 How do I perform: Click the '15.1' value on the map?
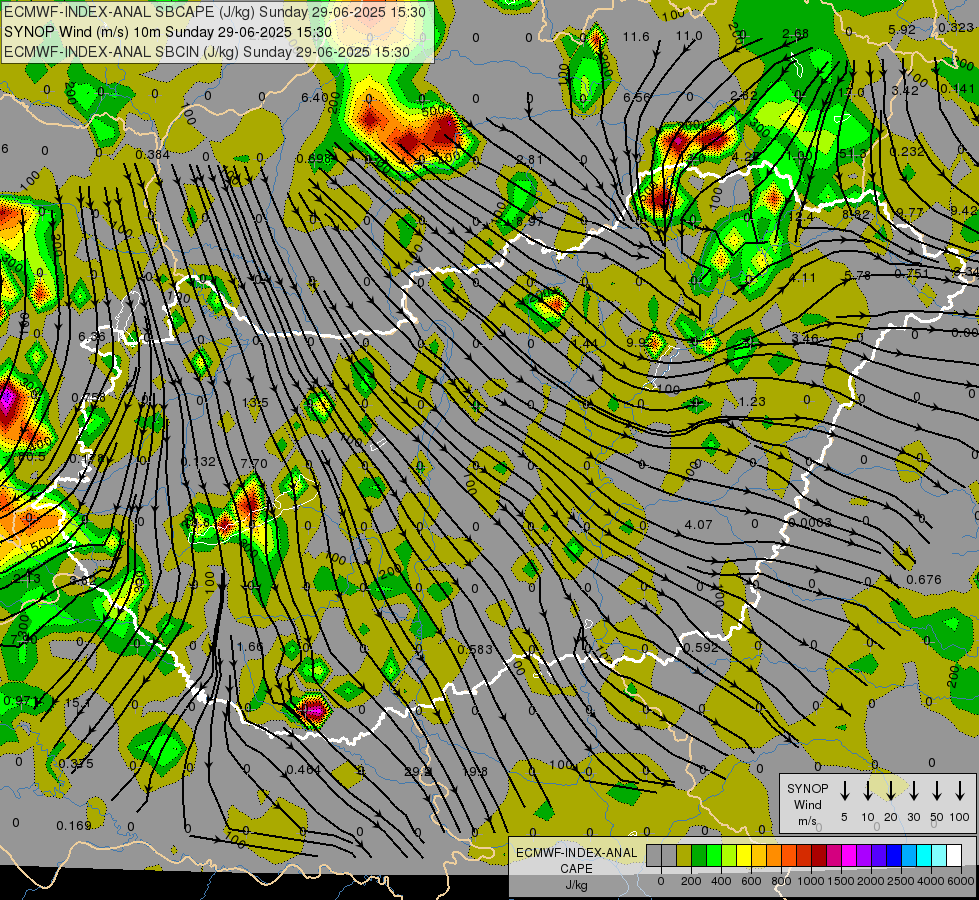pyautogui.click(x=78, y=703)
